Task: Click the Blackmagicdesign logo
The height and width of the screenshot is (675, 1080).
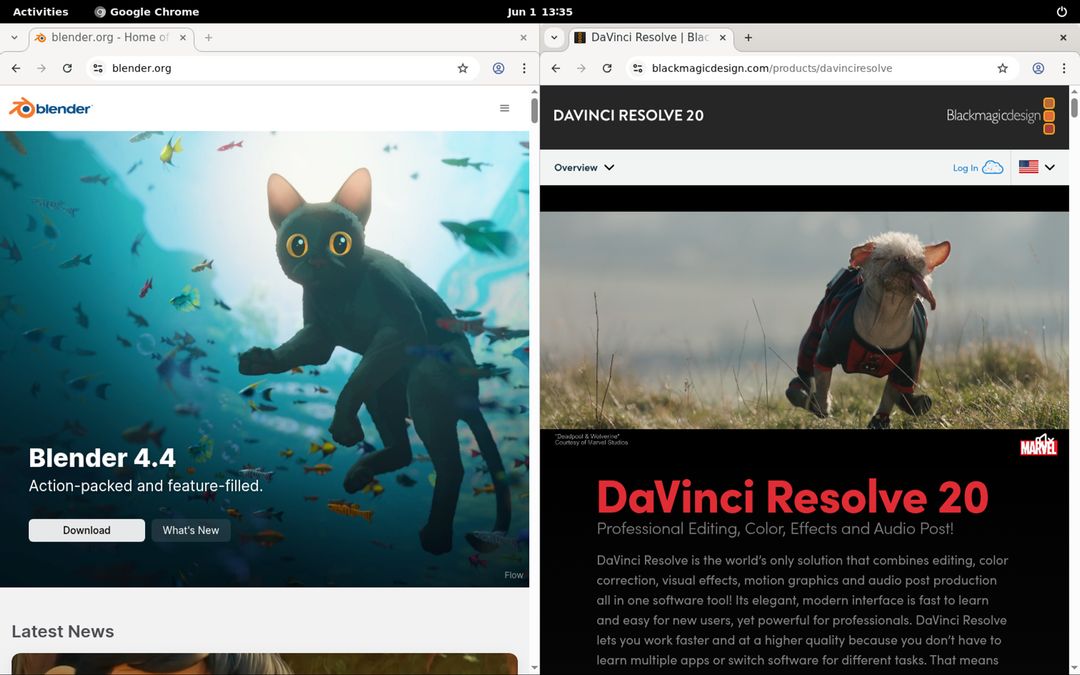Action: pyautogui.click(x=1001, y=116)
